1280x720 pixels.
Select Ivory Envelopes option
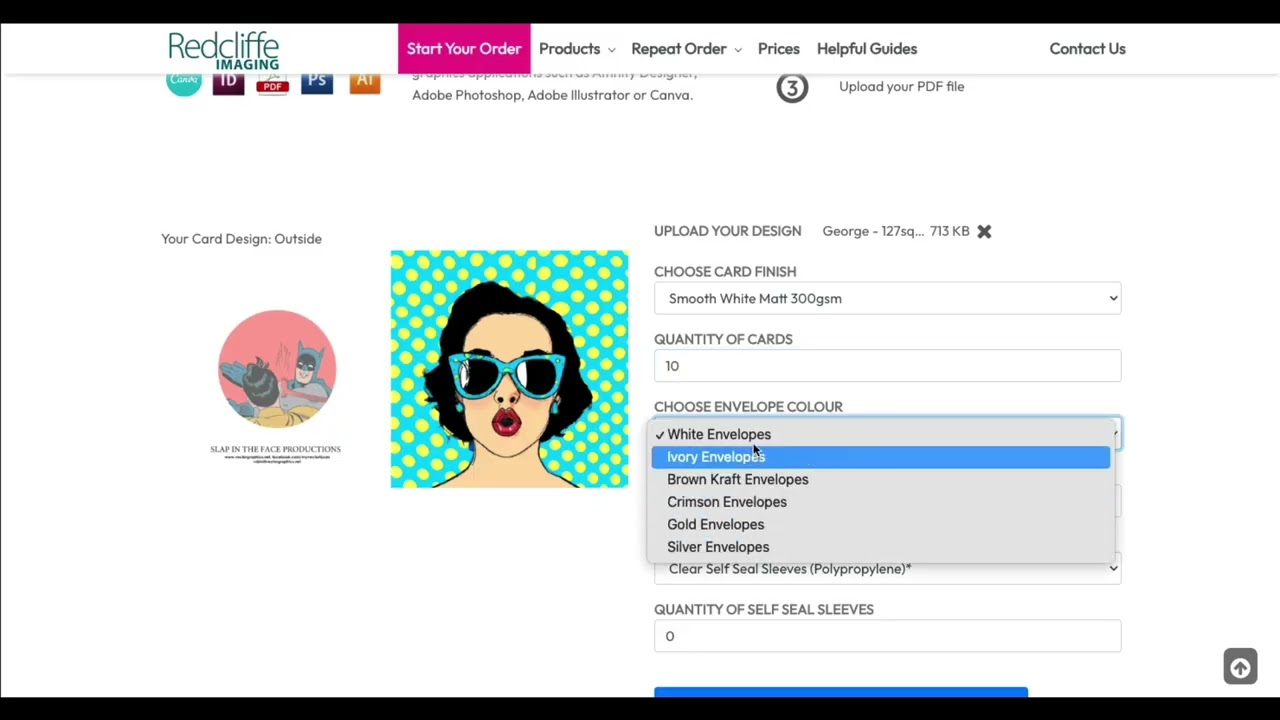(881, 457)
